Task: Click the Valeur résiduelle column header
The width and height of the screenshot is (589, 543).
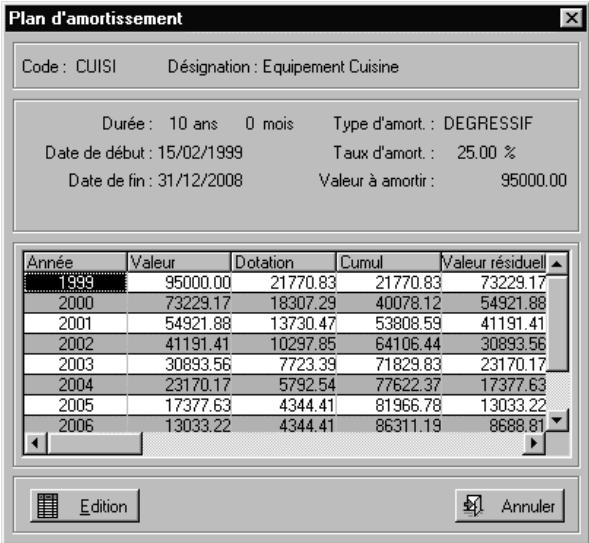Action: coord(494,262)
